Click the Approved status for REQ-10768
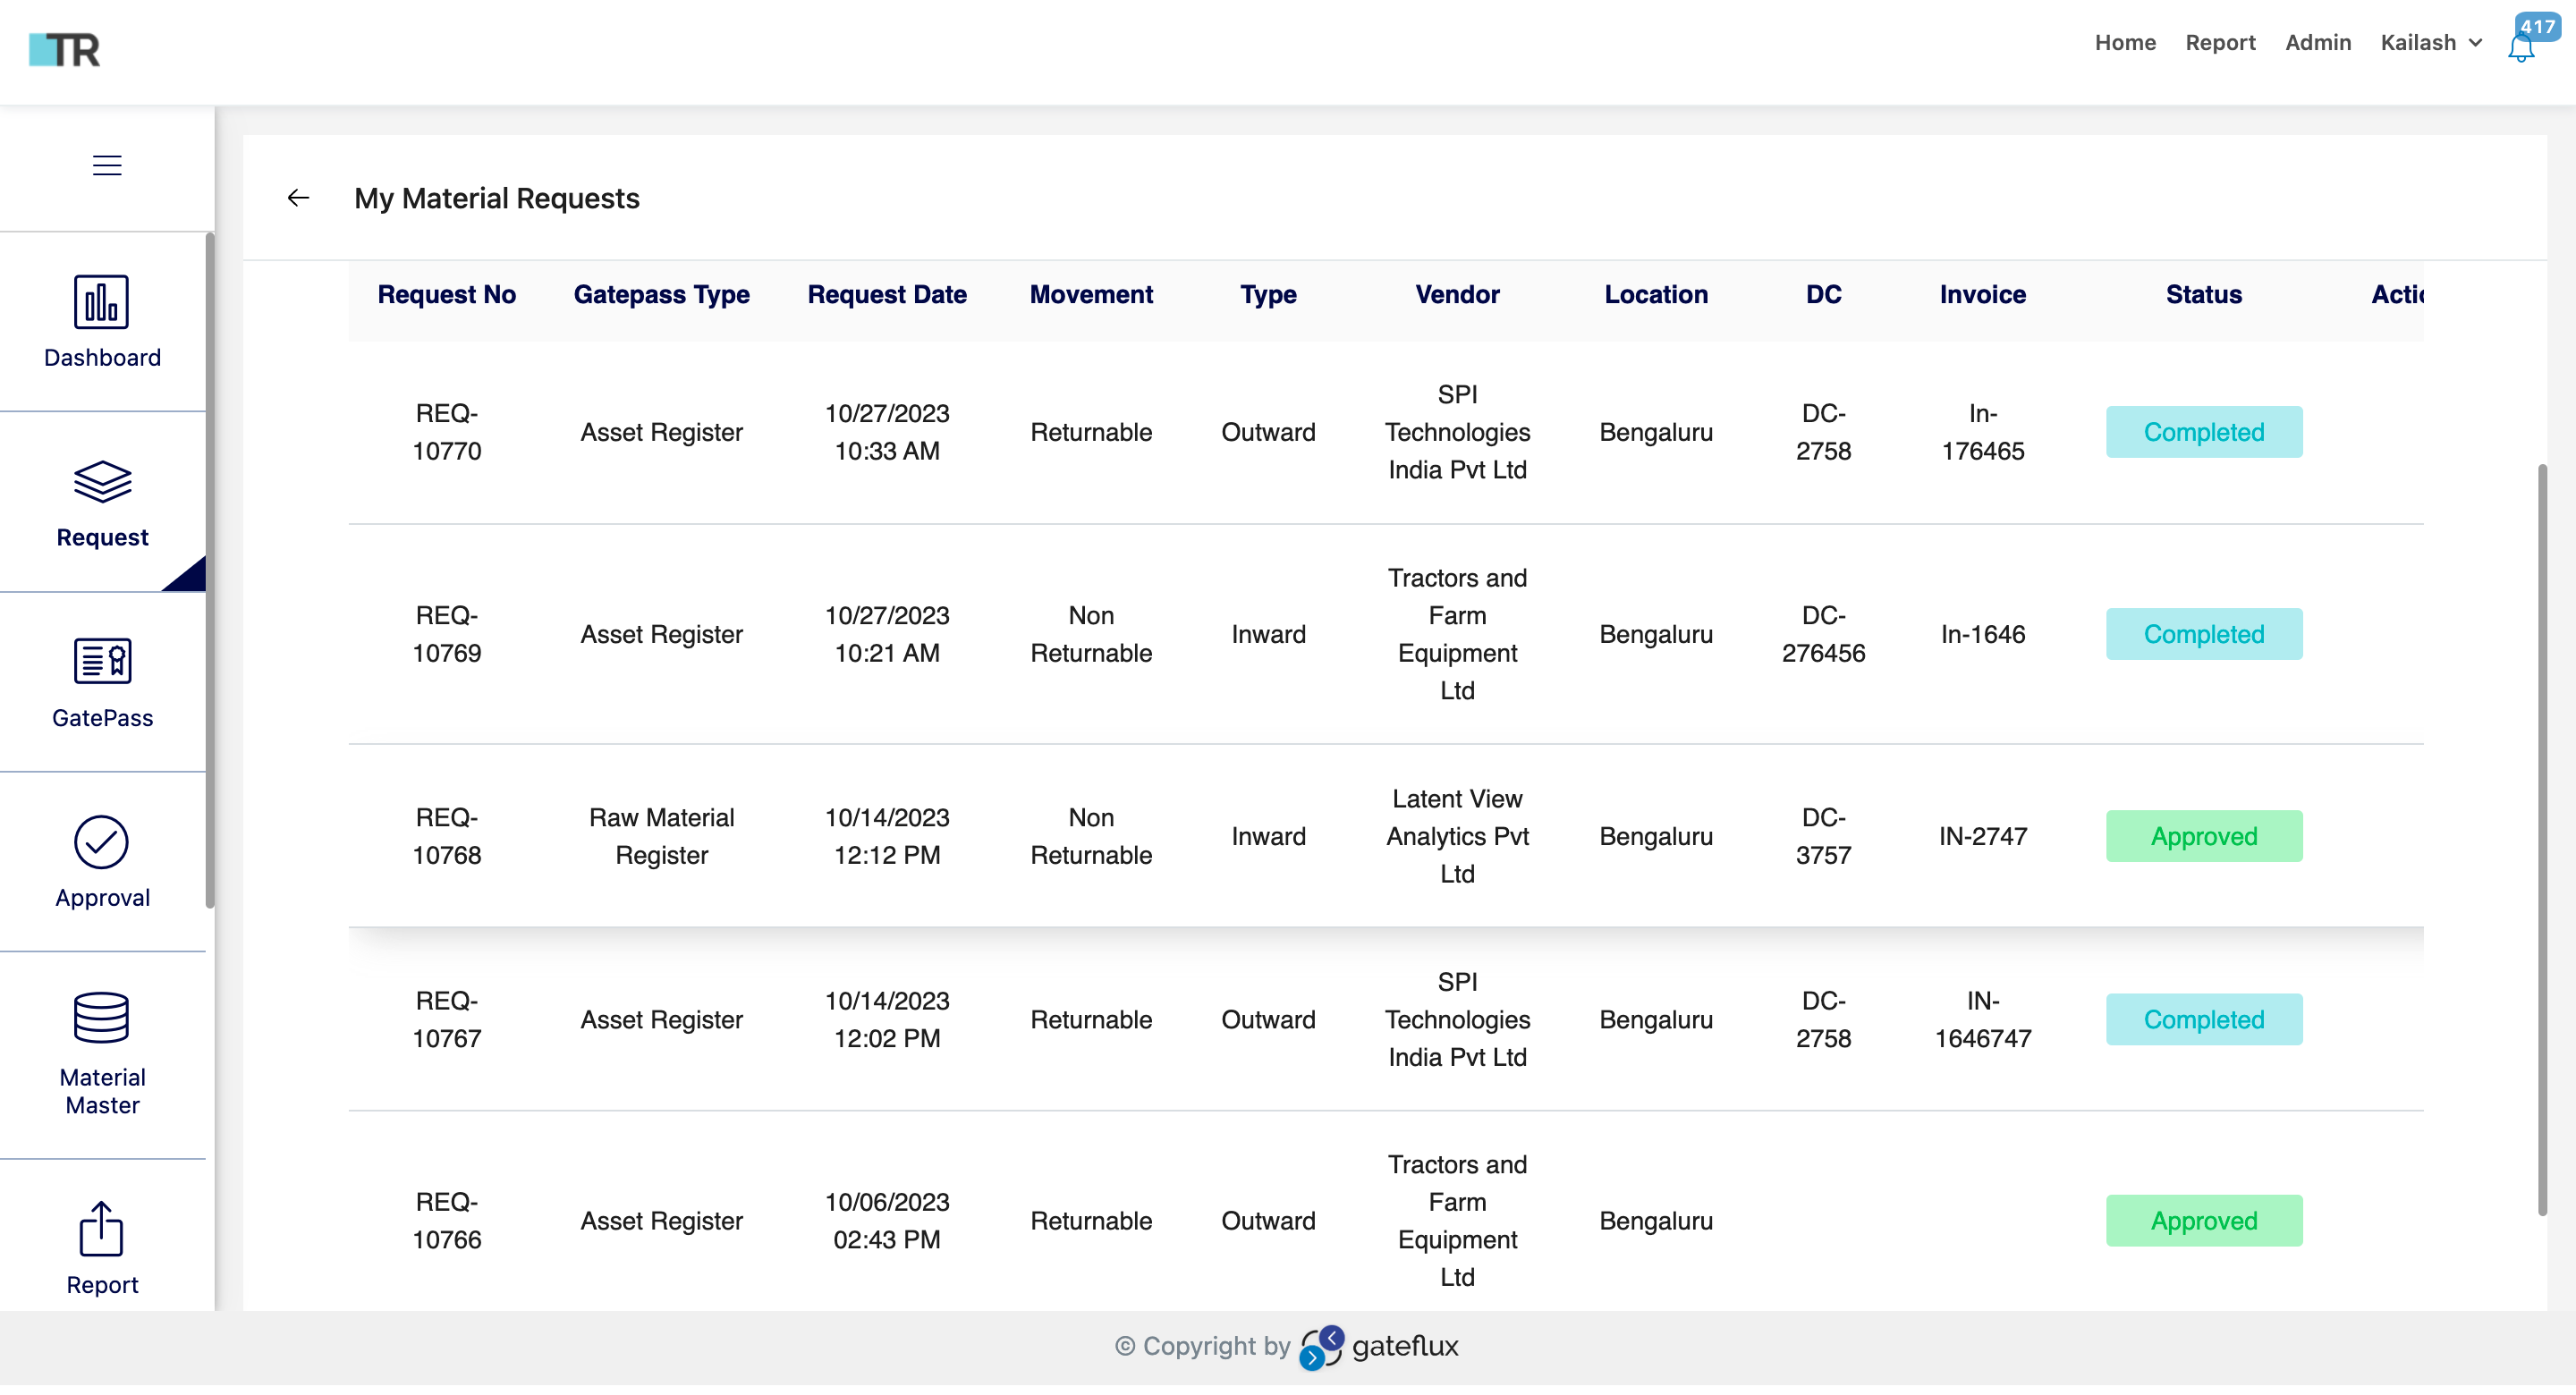 2204,836
